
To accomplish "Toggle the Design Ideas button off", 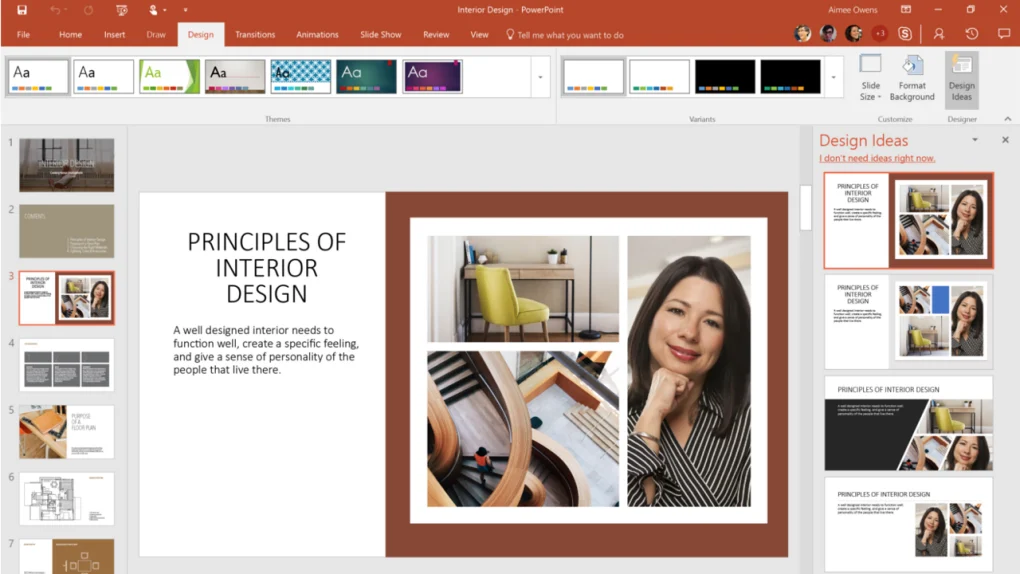I will 961,78.
